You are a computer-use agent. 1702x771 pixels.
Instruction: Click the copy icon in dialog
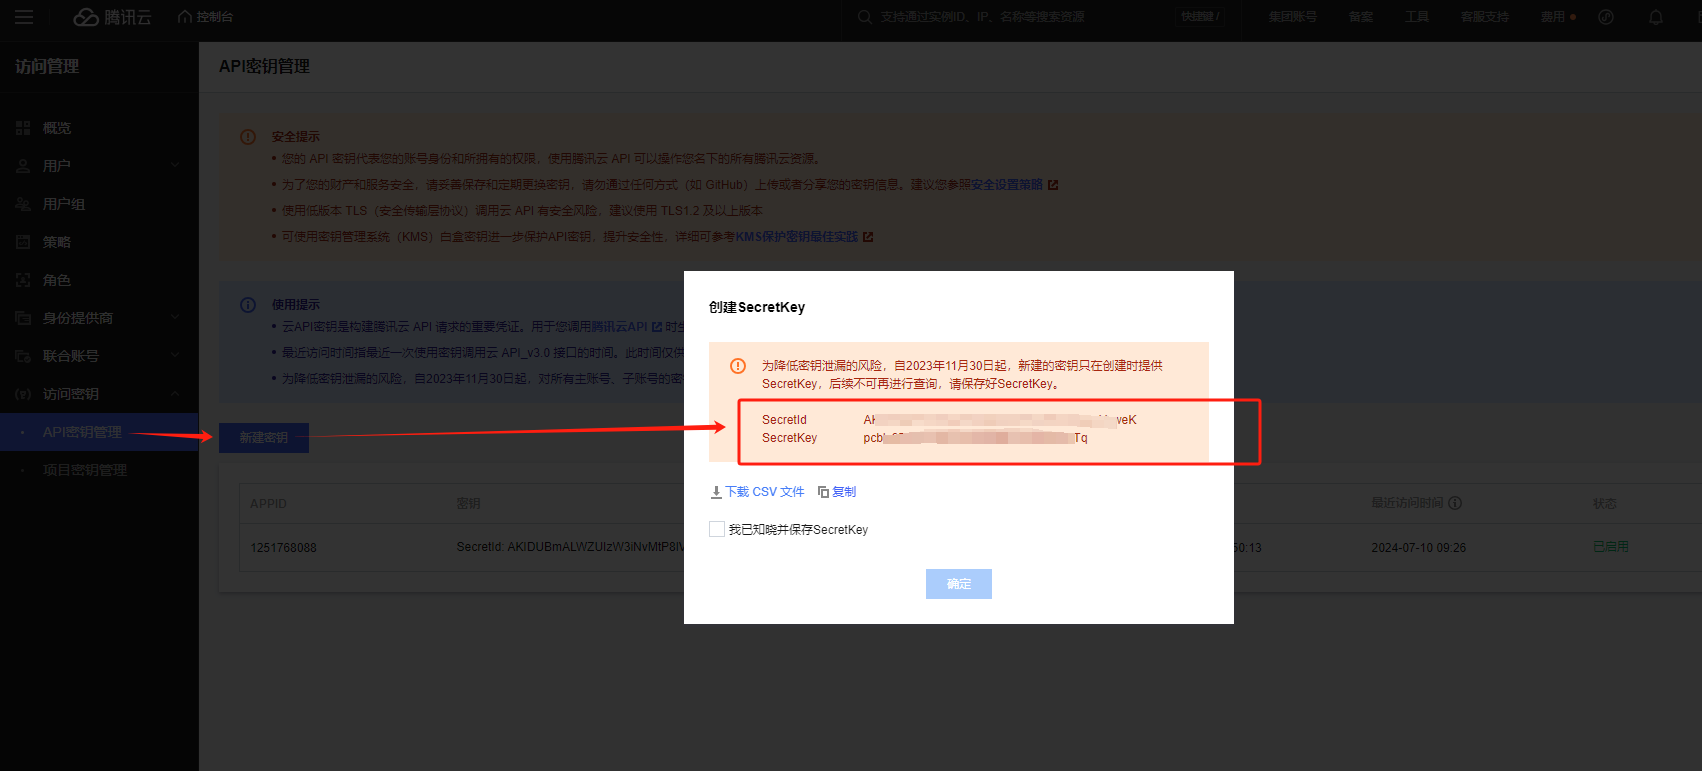coord(823,492)
